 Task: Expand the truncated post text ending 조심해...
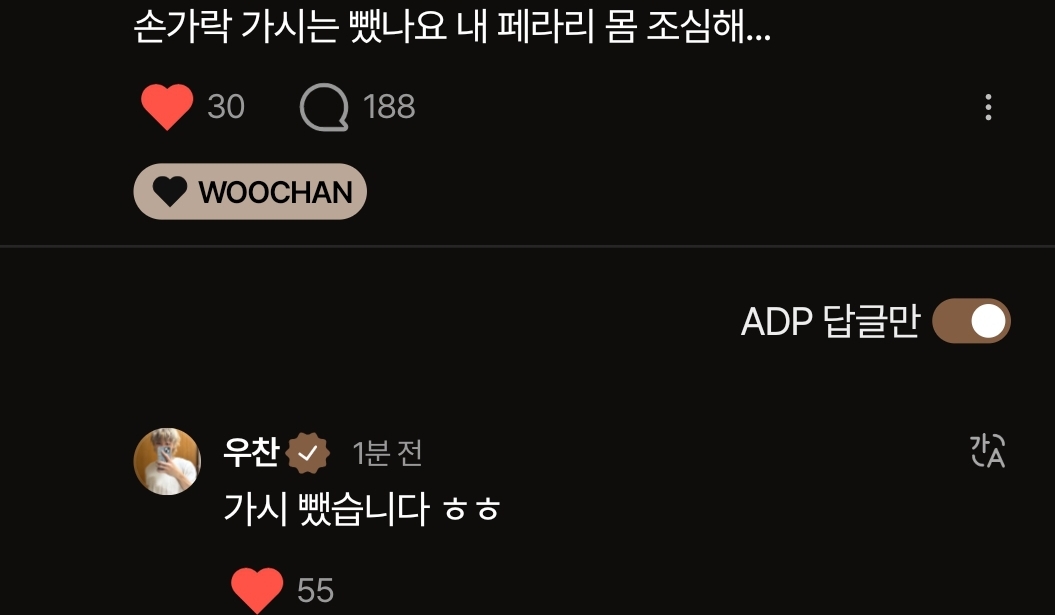click(x=452, y=27)
